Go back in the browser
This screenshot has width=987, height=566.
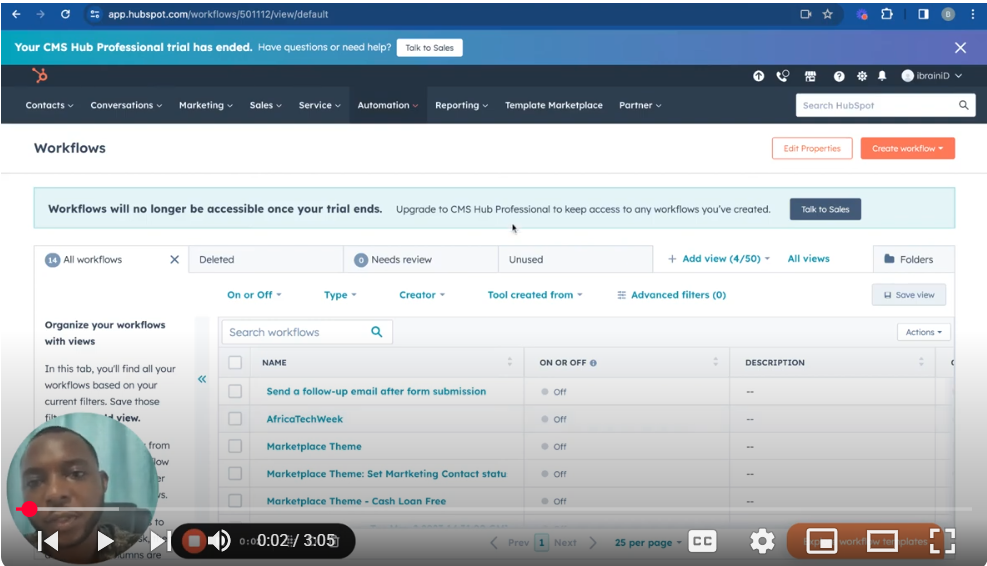tap(16, 14)
